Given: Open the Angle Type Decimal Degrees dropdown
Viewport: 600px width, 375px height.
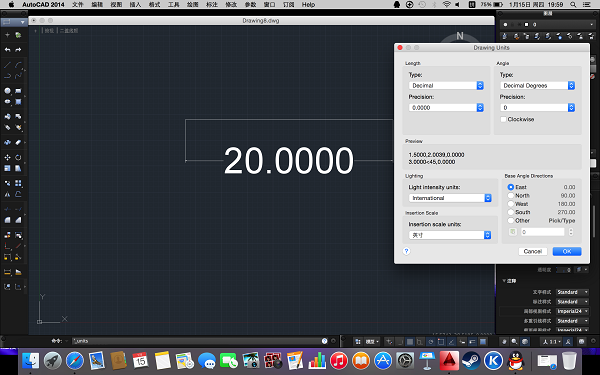Looking at the screenshot, I should coord(537,86).
